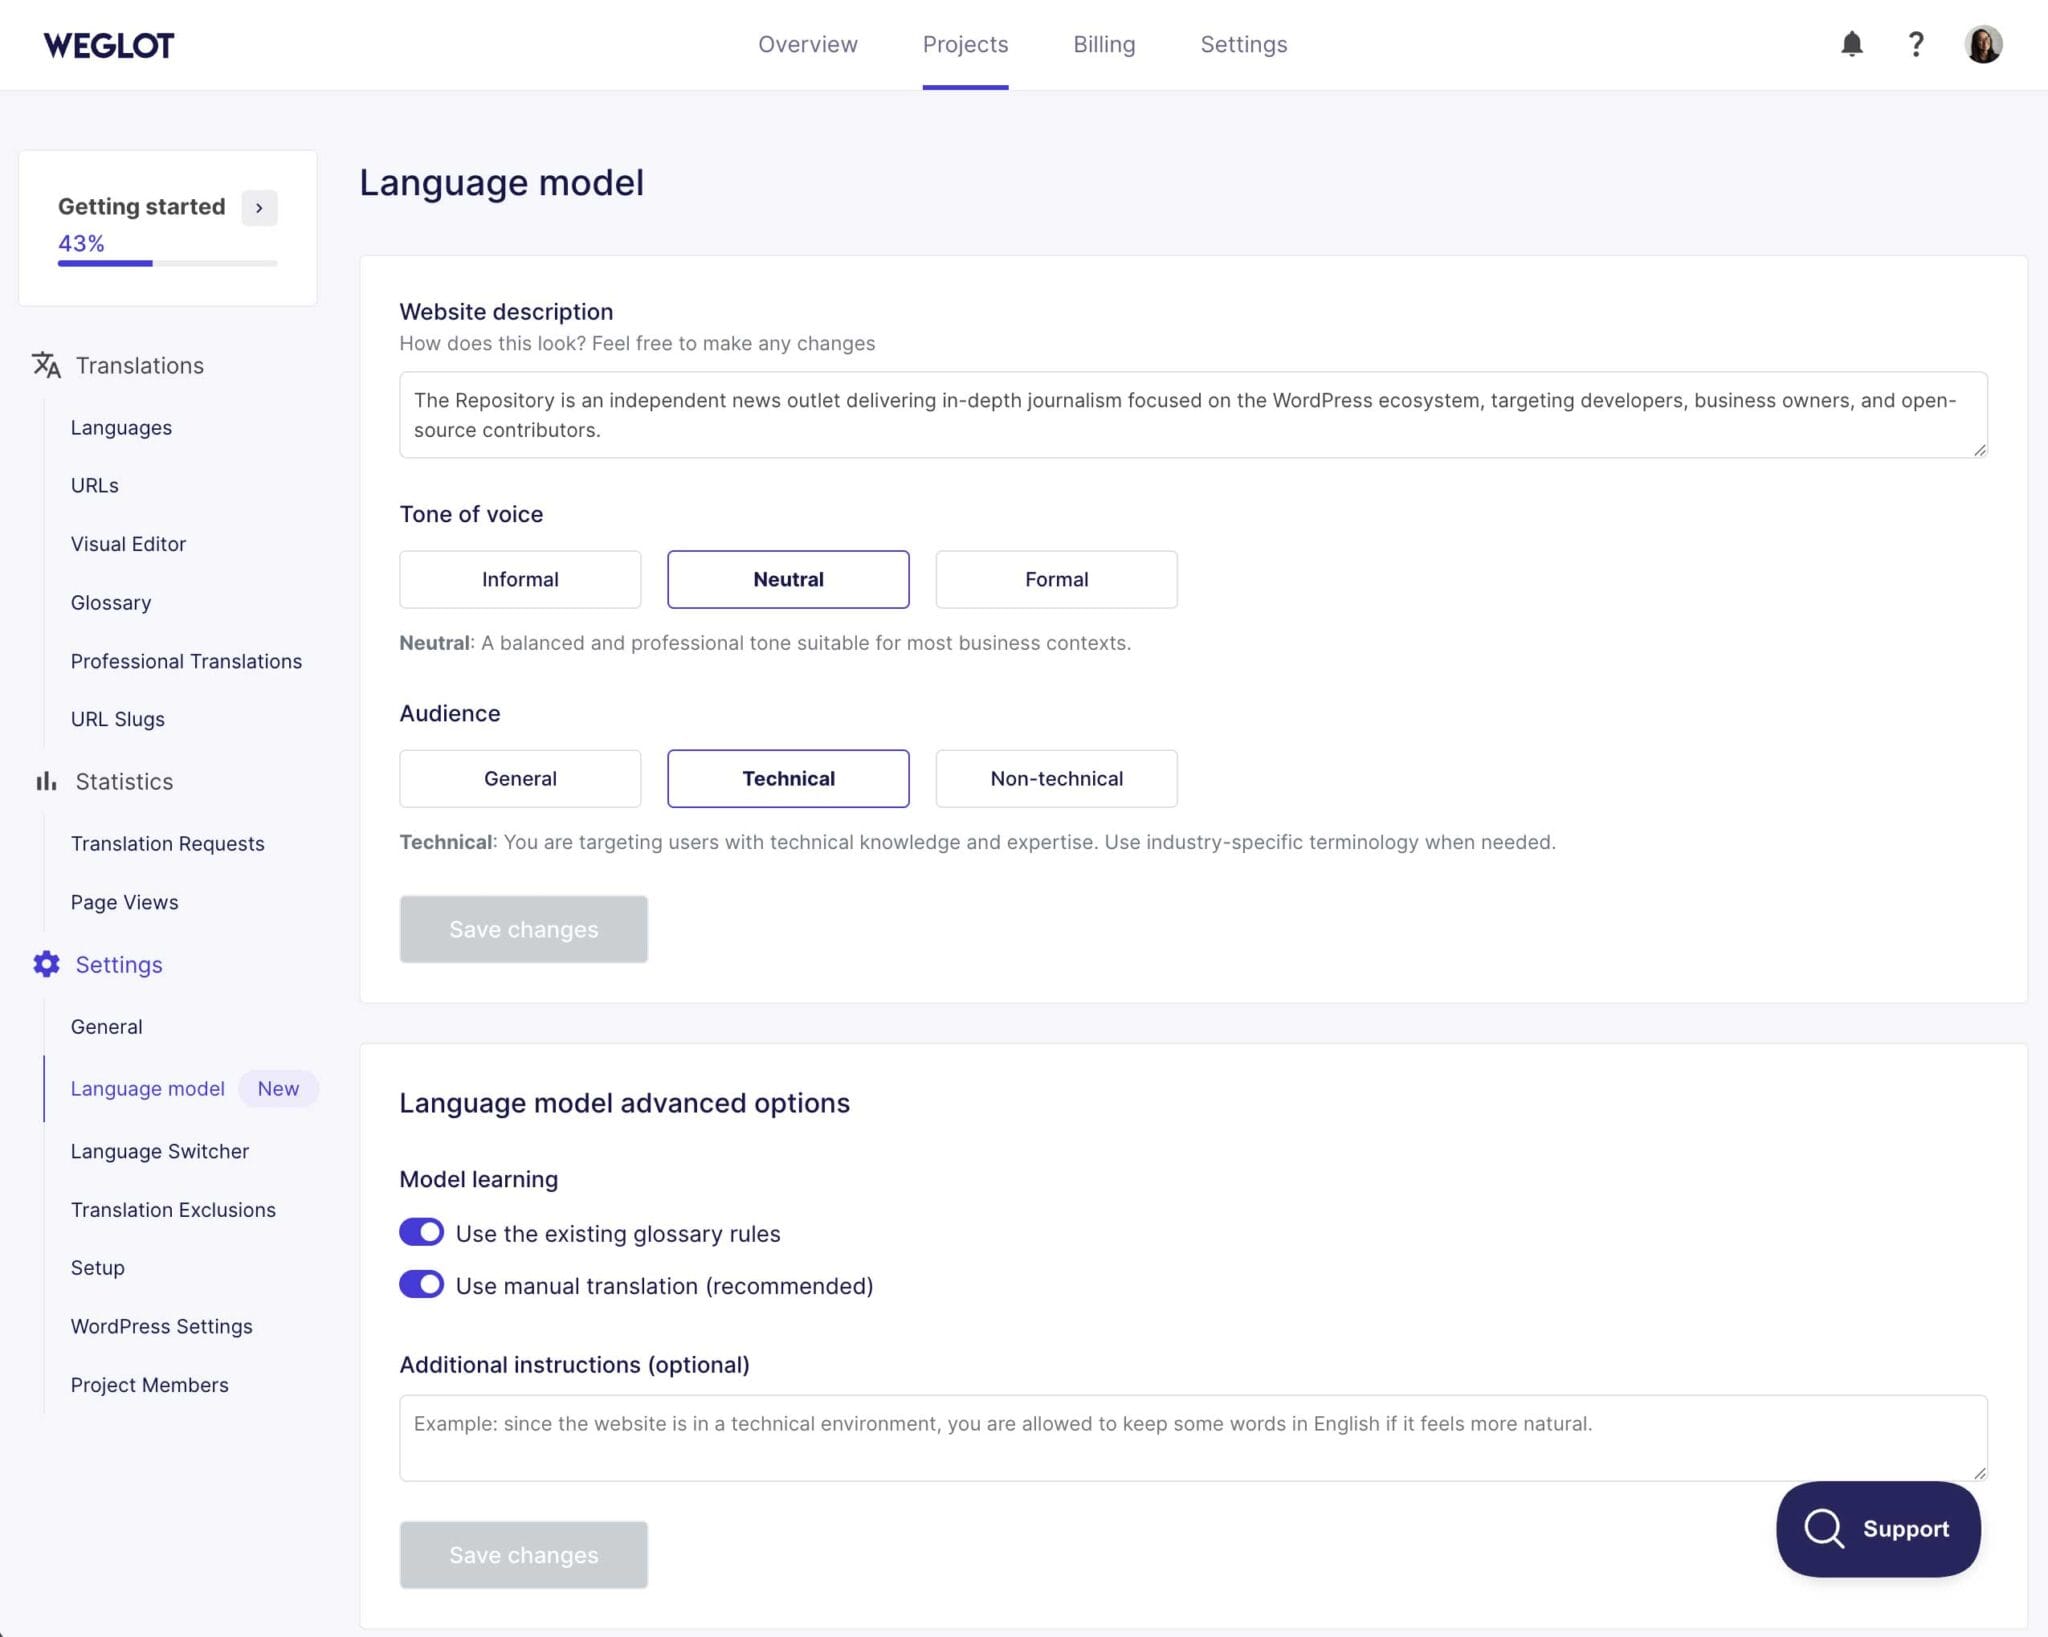The image size is (2048, 1637).
Task: Click the Getting started progress bar
Action: [x=167, y=263]
